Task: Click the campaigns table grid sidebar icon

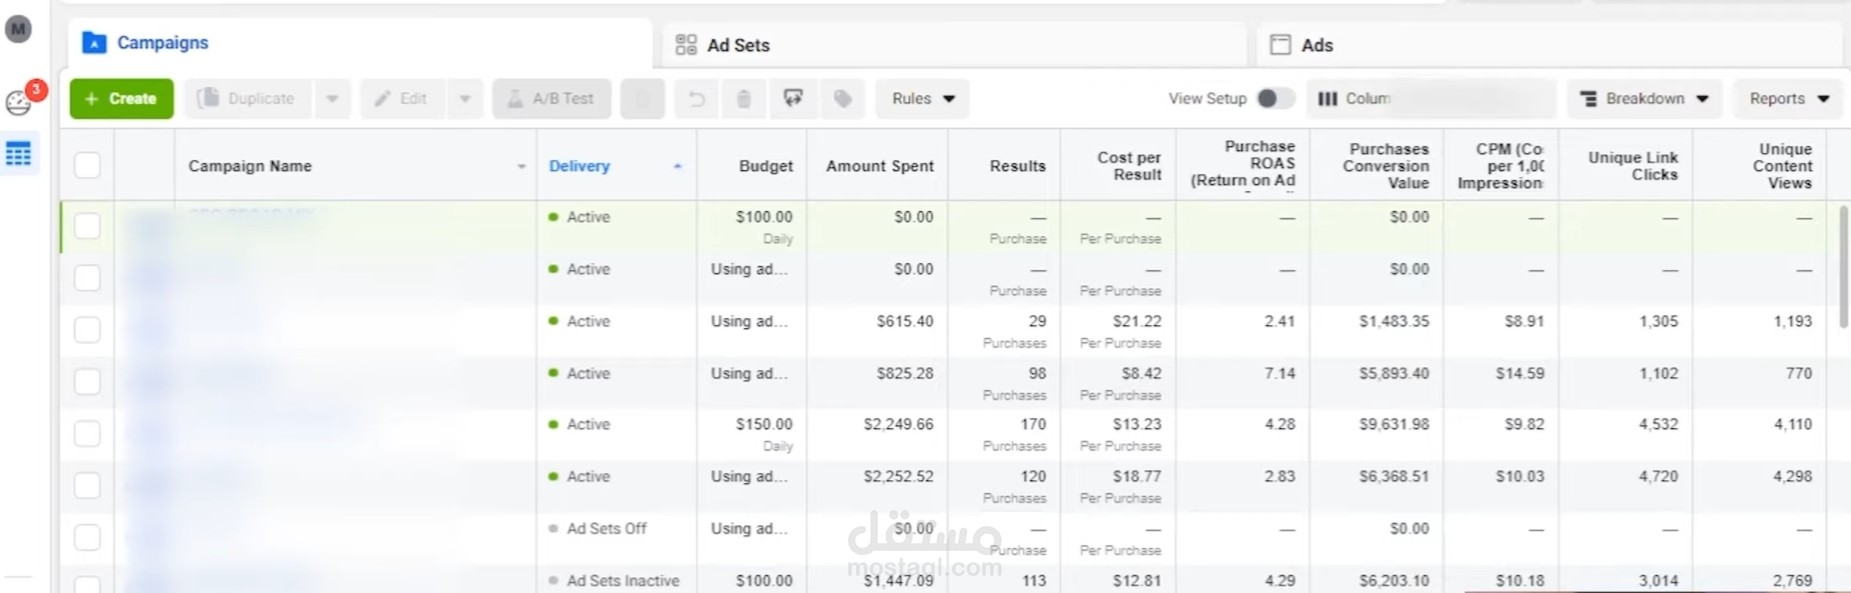Action: click(18, 154)
